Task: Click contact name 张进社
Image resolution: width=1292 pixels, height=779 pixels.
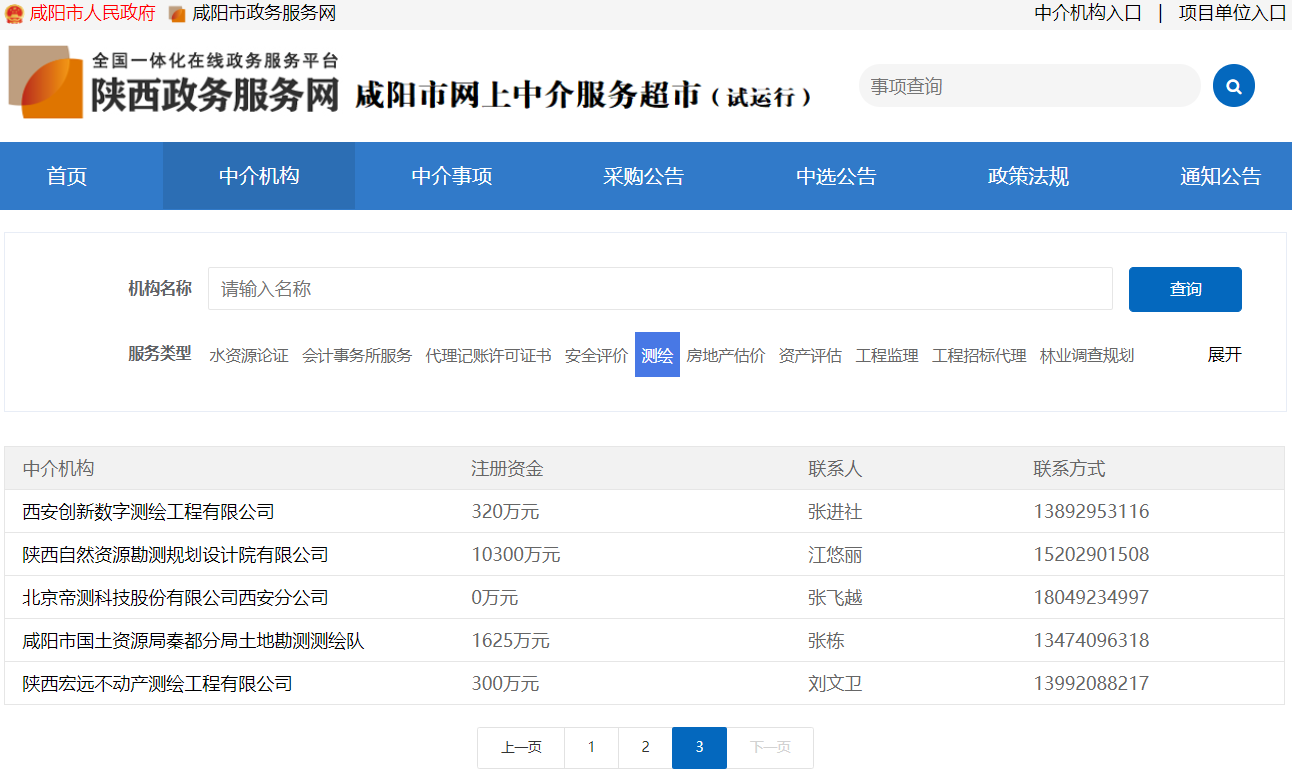Action: tap(835, 511)
